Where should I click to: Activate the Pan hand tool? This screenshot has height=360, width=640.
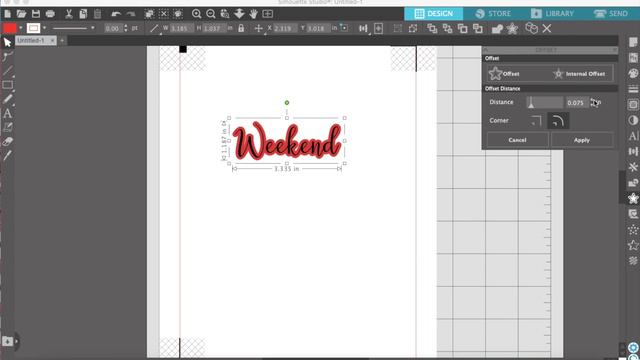(x=253, y=14)
